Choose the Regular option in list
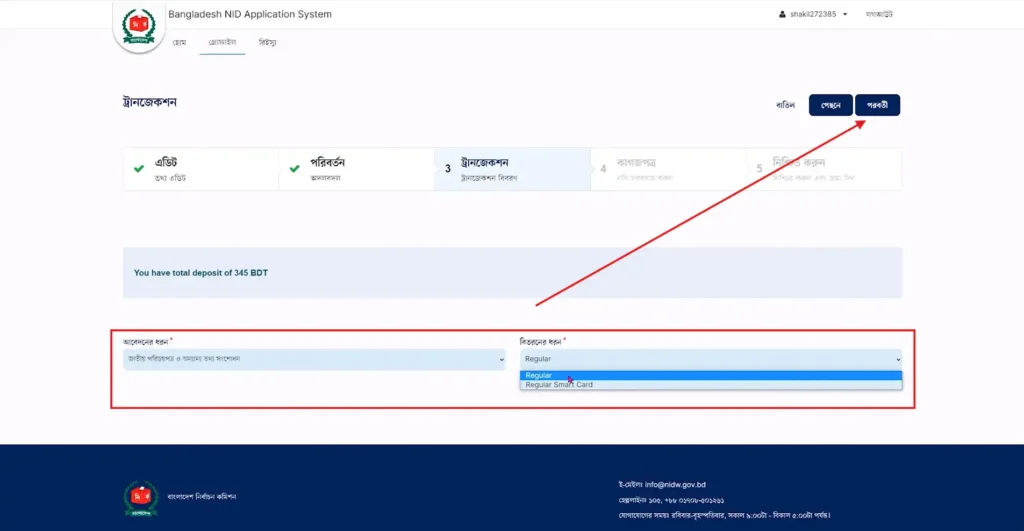 (x=711, y=376)
